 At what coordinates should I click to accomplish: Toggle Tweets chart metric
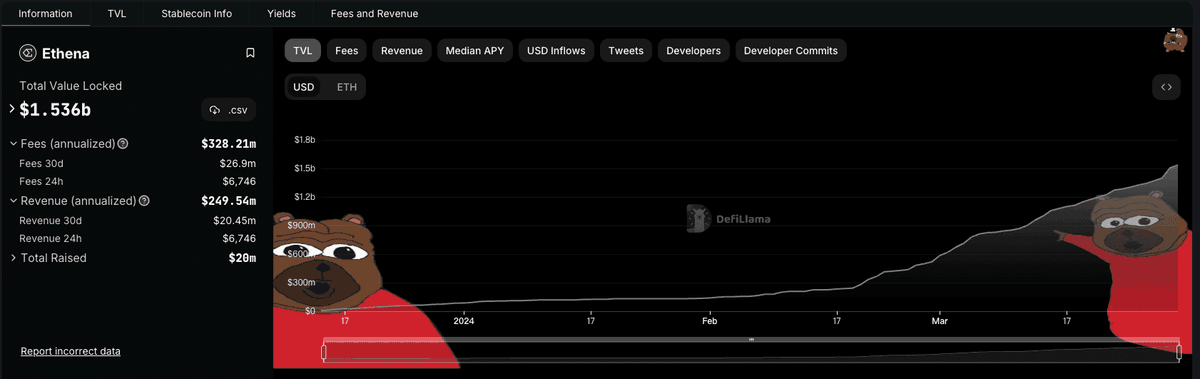[626, 50]
